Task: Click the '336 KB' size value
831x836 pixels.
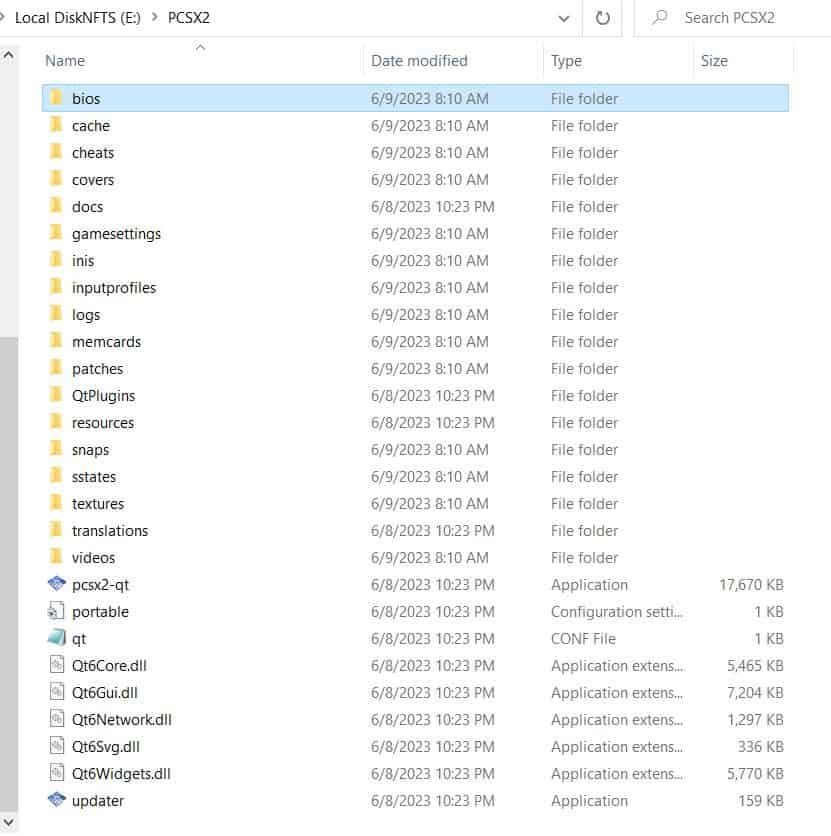Action: click(761, 747)
